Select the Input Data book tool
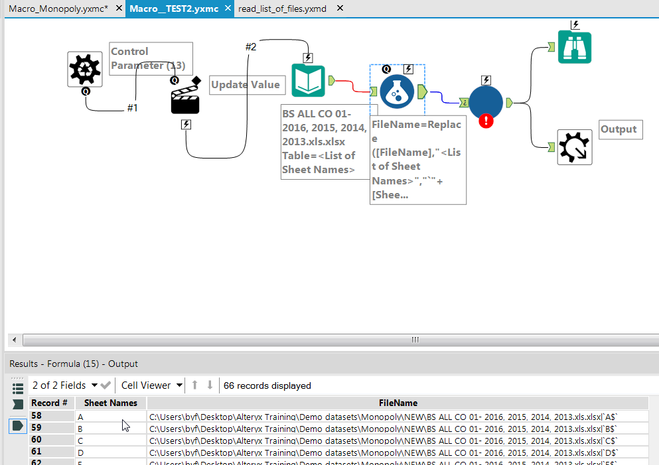Viewport: 659px width, 465px height. [308, 80]
